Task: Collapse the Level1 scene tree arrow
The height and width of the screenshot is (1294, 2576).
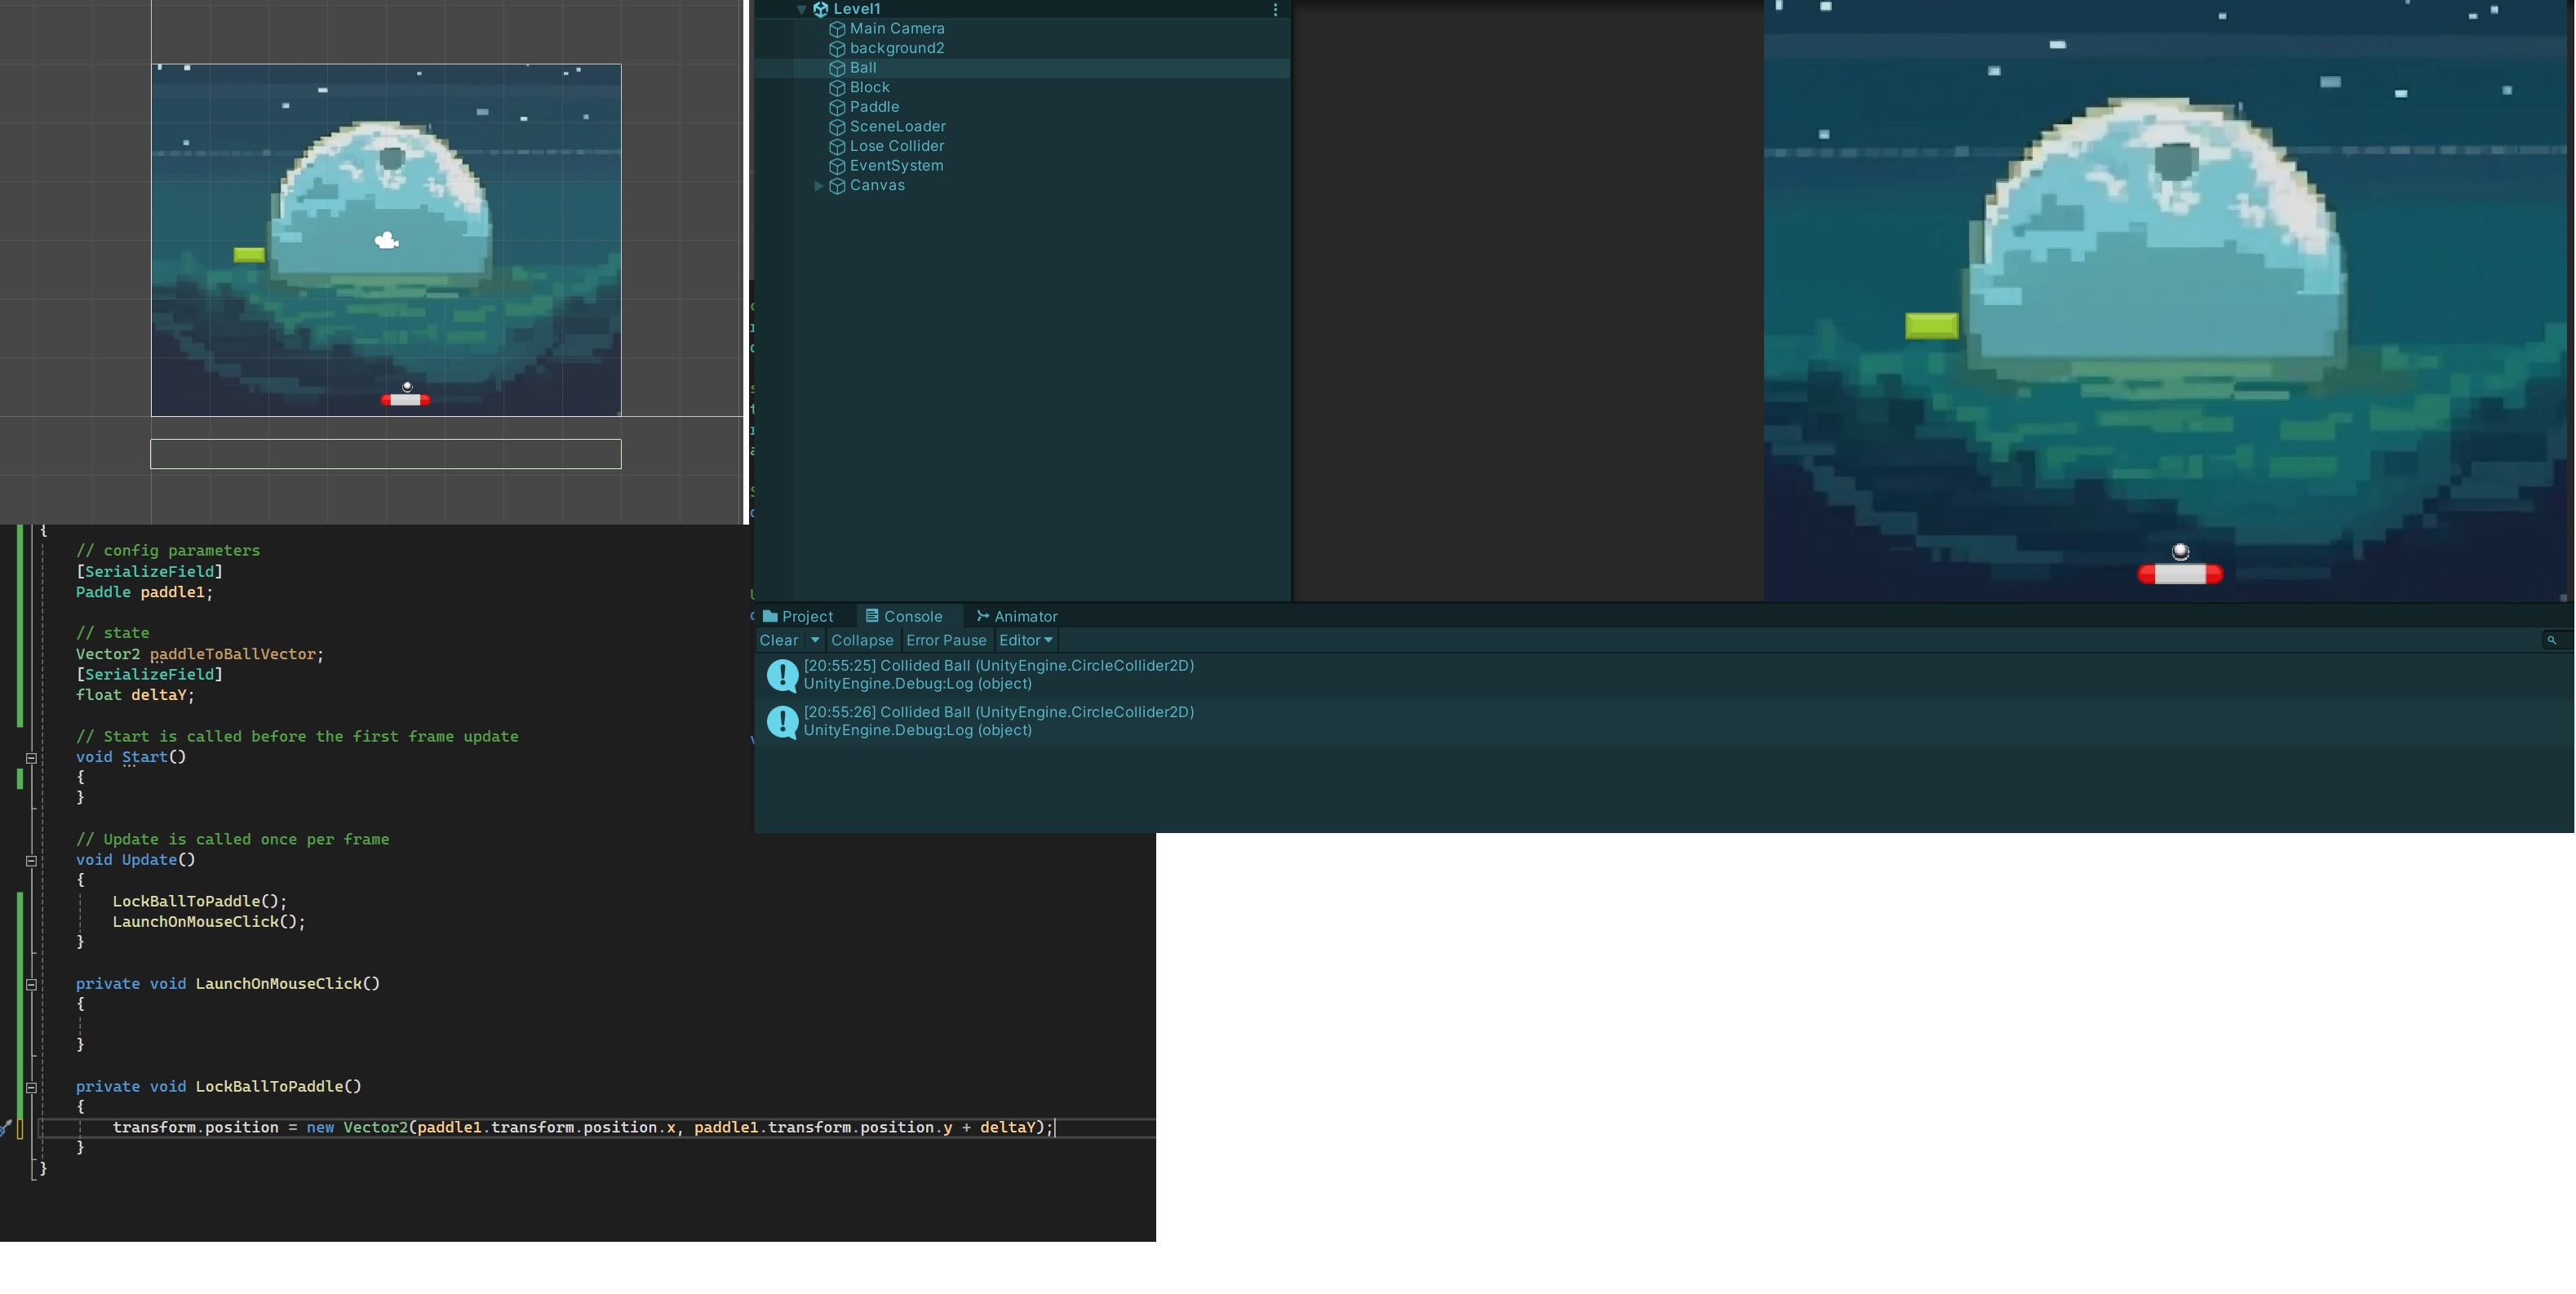Action: coord(802,9)
